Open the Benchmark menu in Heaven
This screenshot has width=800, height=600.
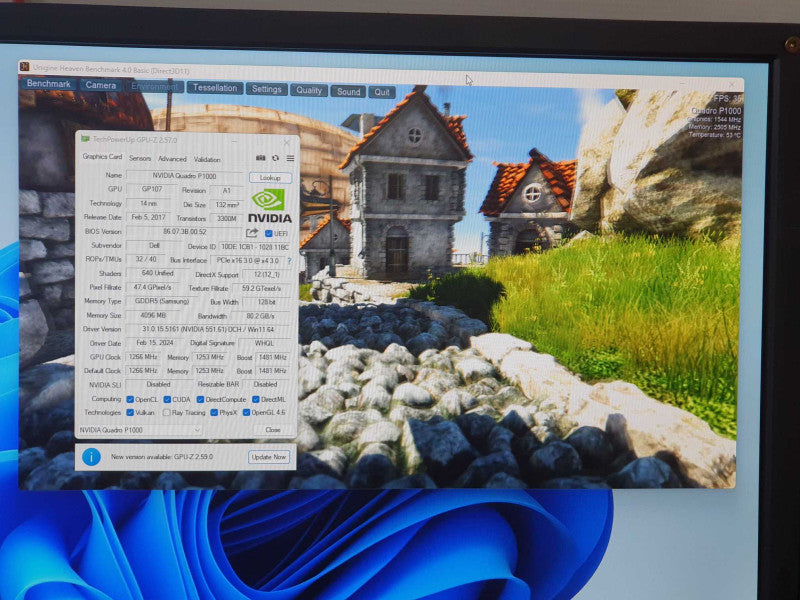point(48,83)
